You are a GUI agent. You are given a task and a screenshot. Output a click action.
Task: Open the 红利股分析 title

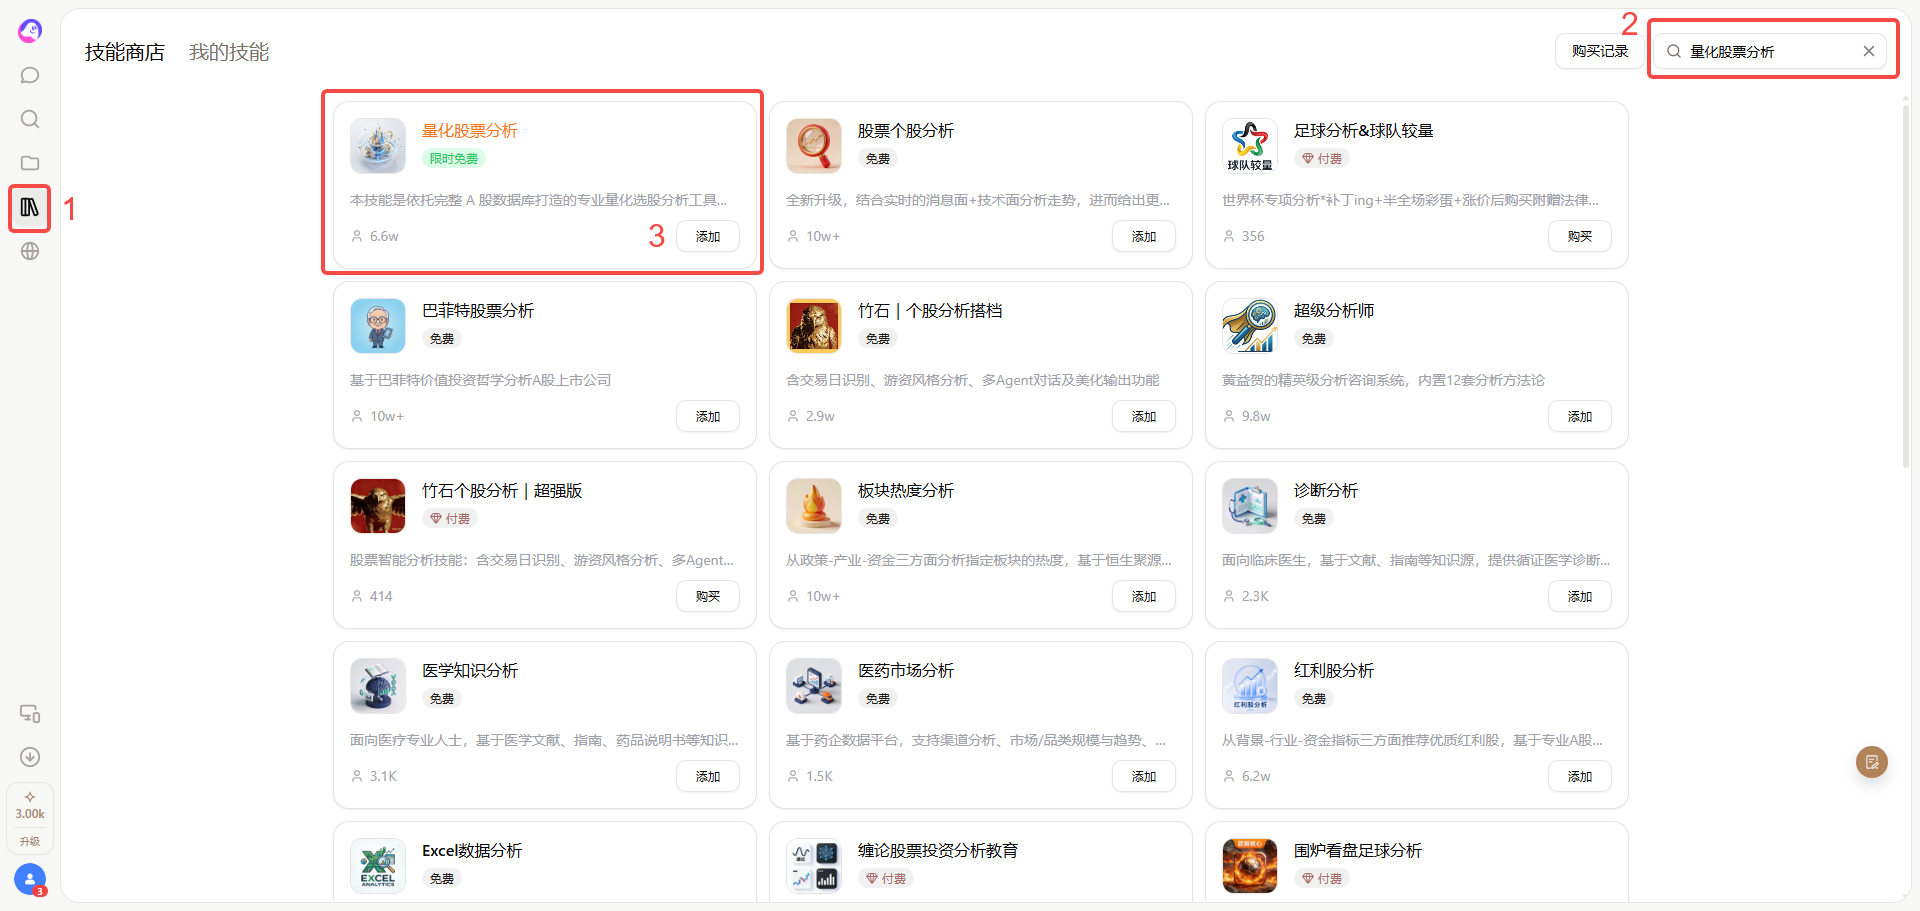[1334, 671]
